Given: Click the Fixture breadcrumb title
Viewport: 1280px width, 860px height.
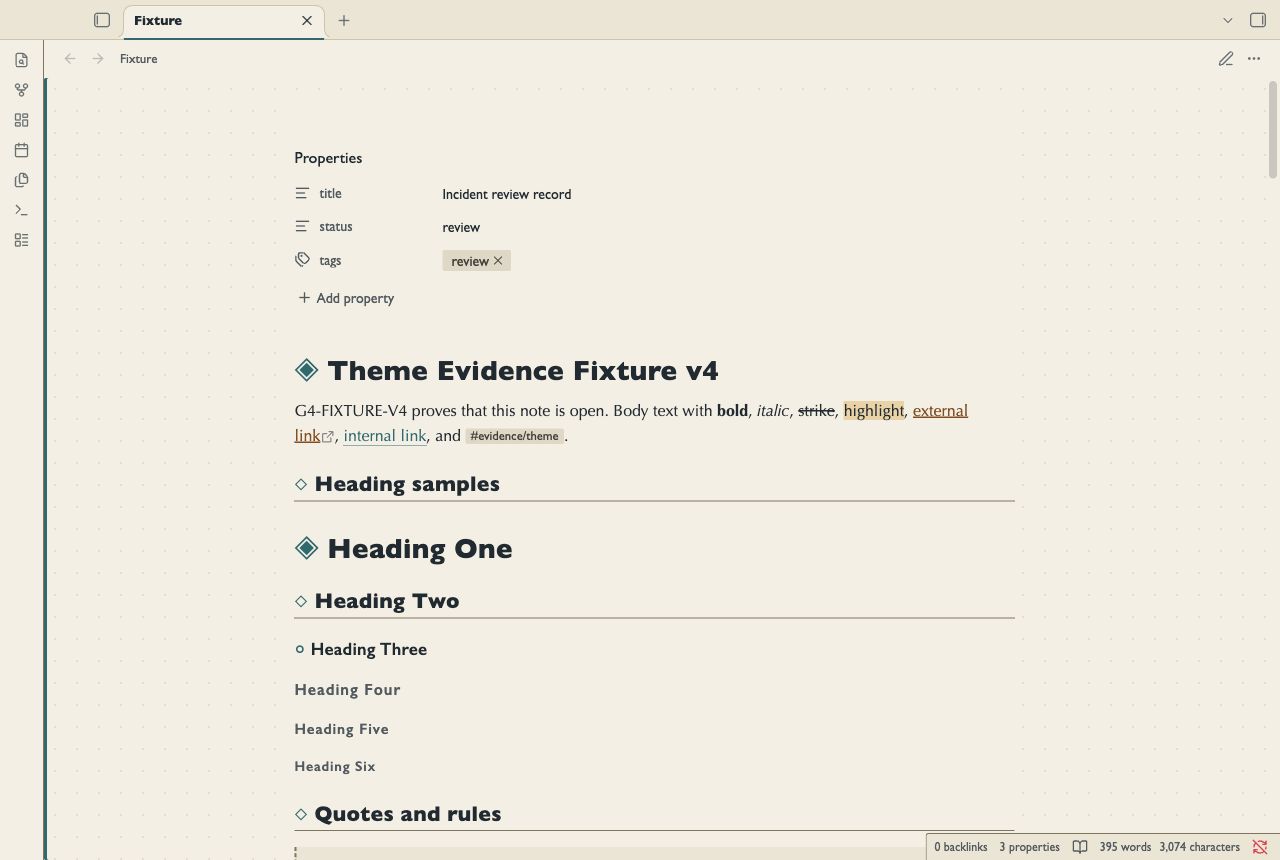Looking at the screenshot, I should (139, 59).
